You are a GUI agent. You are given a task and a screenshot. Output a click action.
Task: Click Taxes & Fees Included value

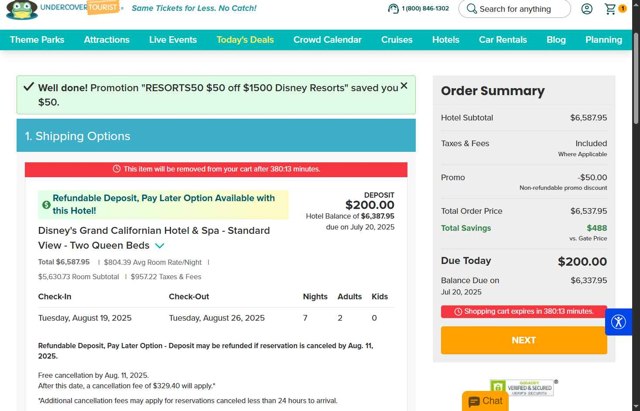point(591,143)
